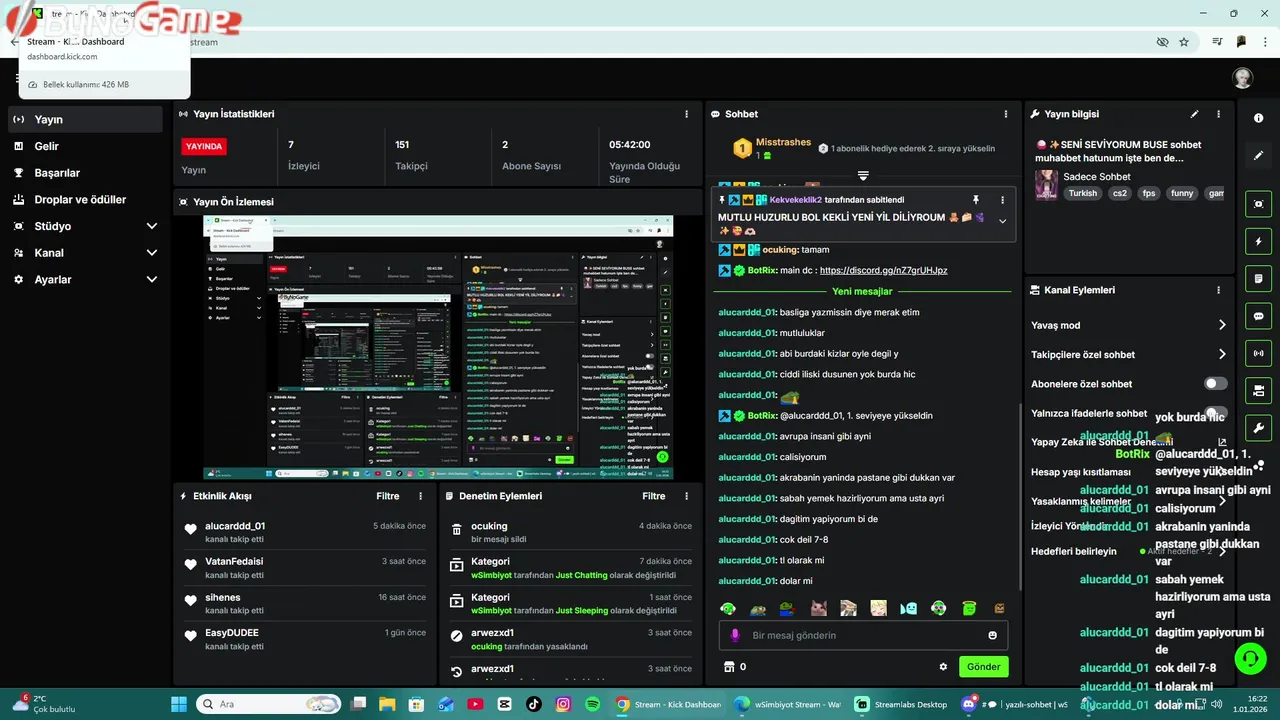The height and width of the screenshot is (720, 1280).
Task: Open the user profile avatar
Action: [x=1242, y=78]
